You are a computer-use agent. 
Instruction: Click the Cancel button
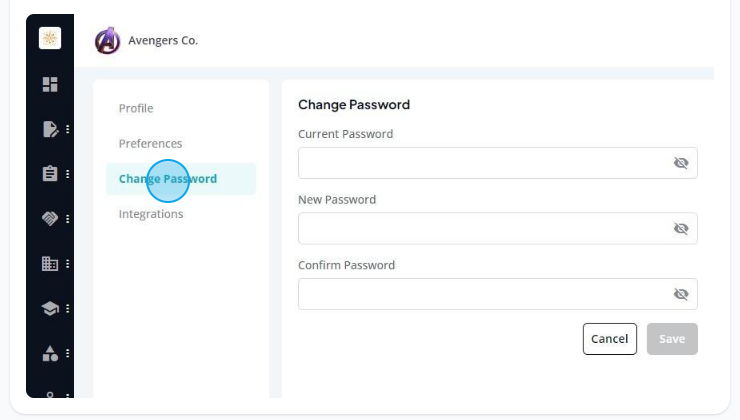(609, 339)
